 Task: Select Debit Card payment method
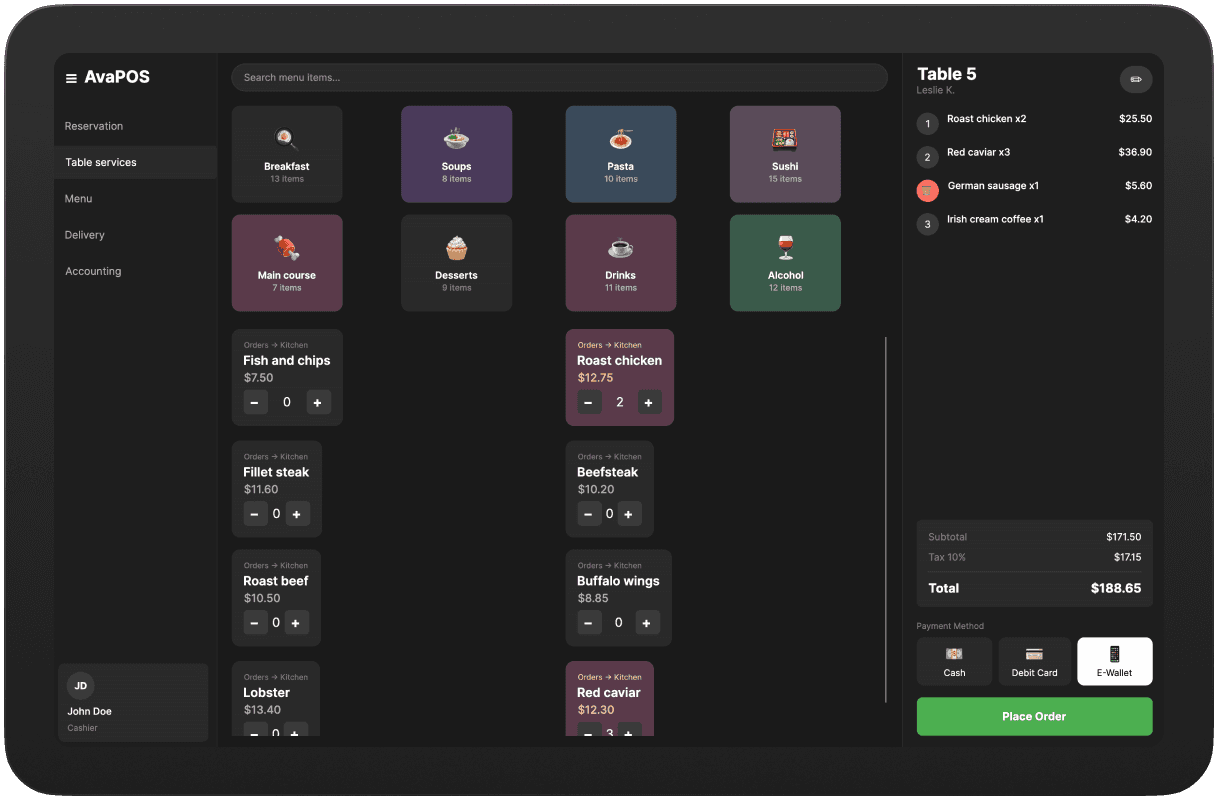(1034, 661)
